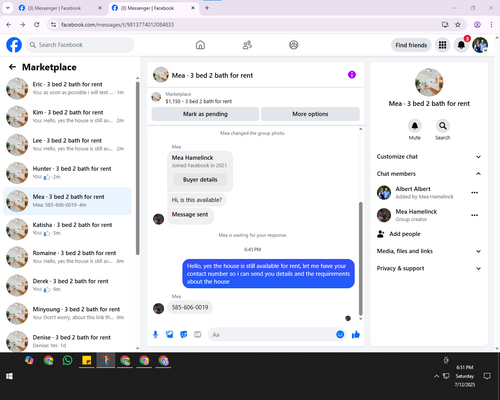Image resolution: width=500 pixels, height=400 pixels.
Task: Open the tab search dropdown arrow in Chrome
Action: (x=8, y=8)
